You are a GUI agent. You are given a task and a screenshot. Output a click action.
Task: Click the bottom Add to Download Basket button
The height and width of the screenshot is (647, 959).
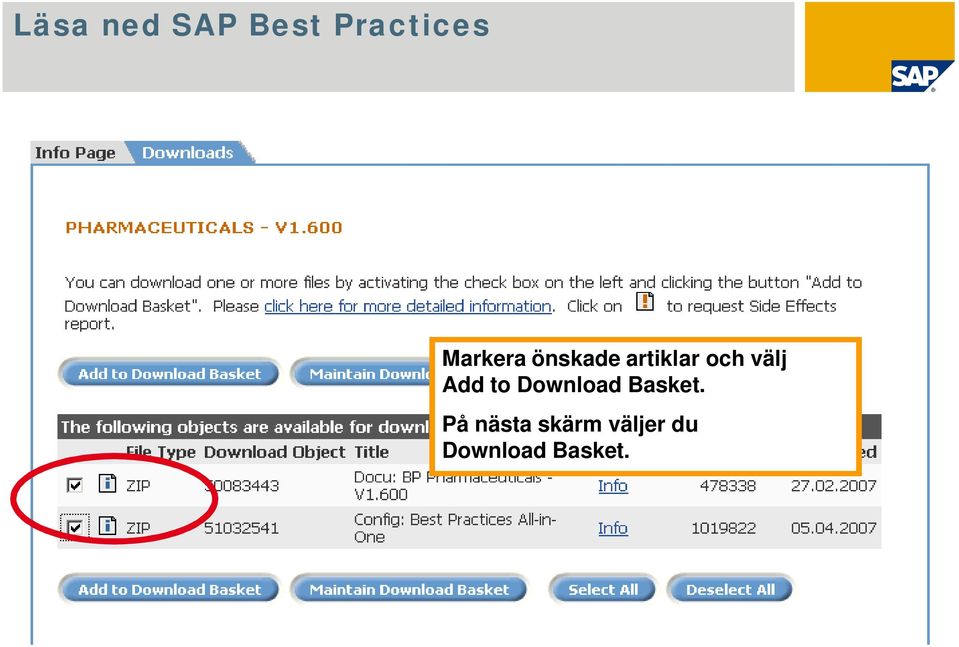[169, 590]
